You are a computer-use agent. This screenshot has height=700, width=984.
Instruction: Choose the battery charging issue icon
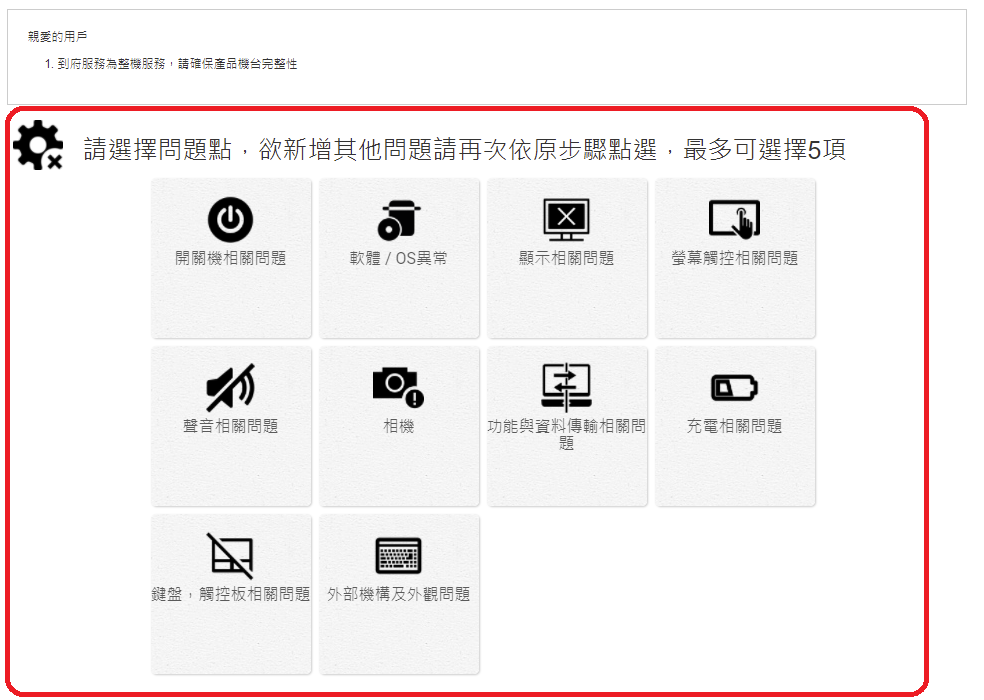[734, 387]
